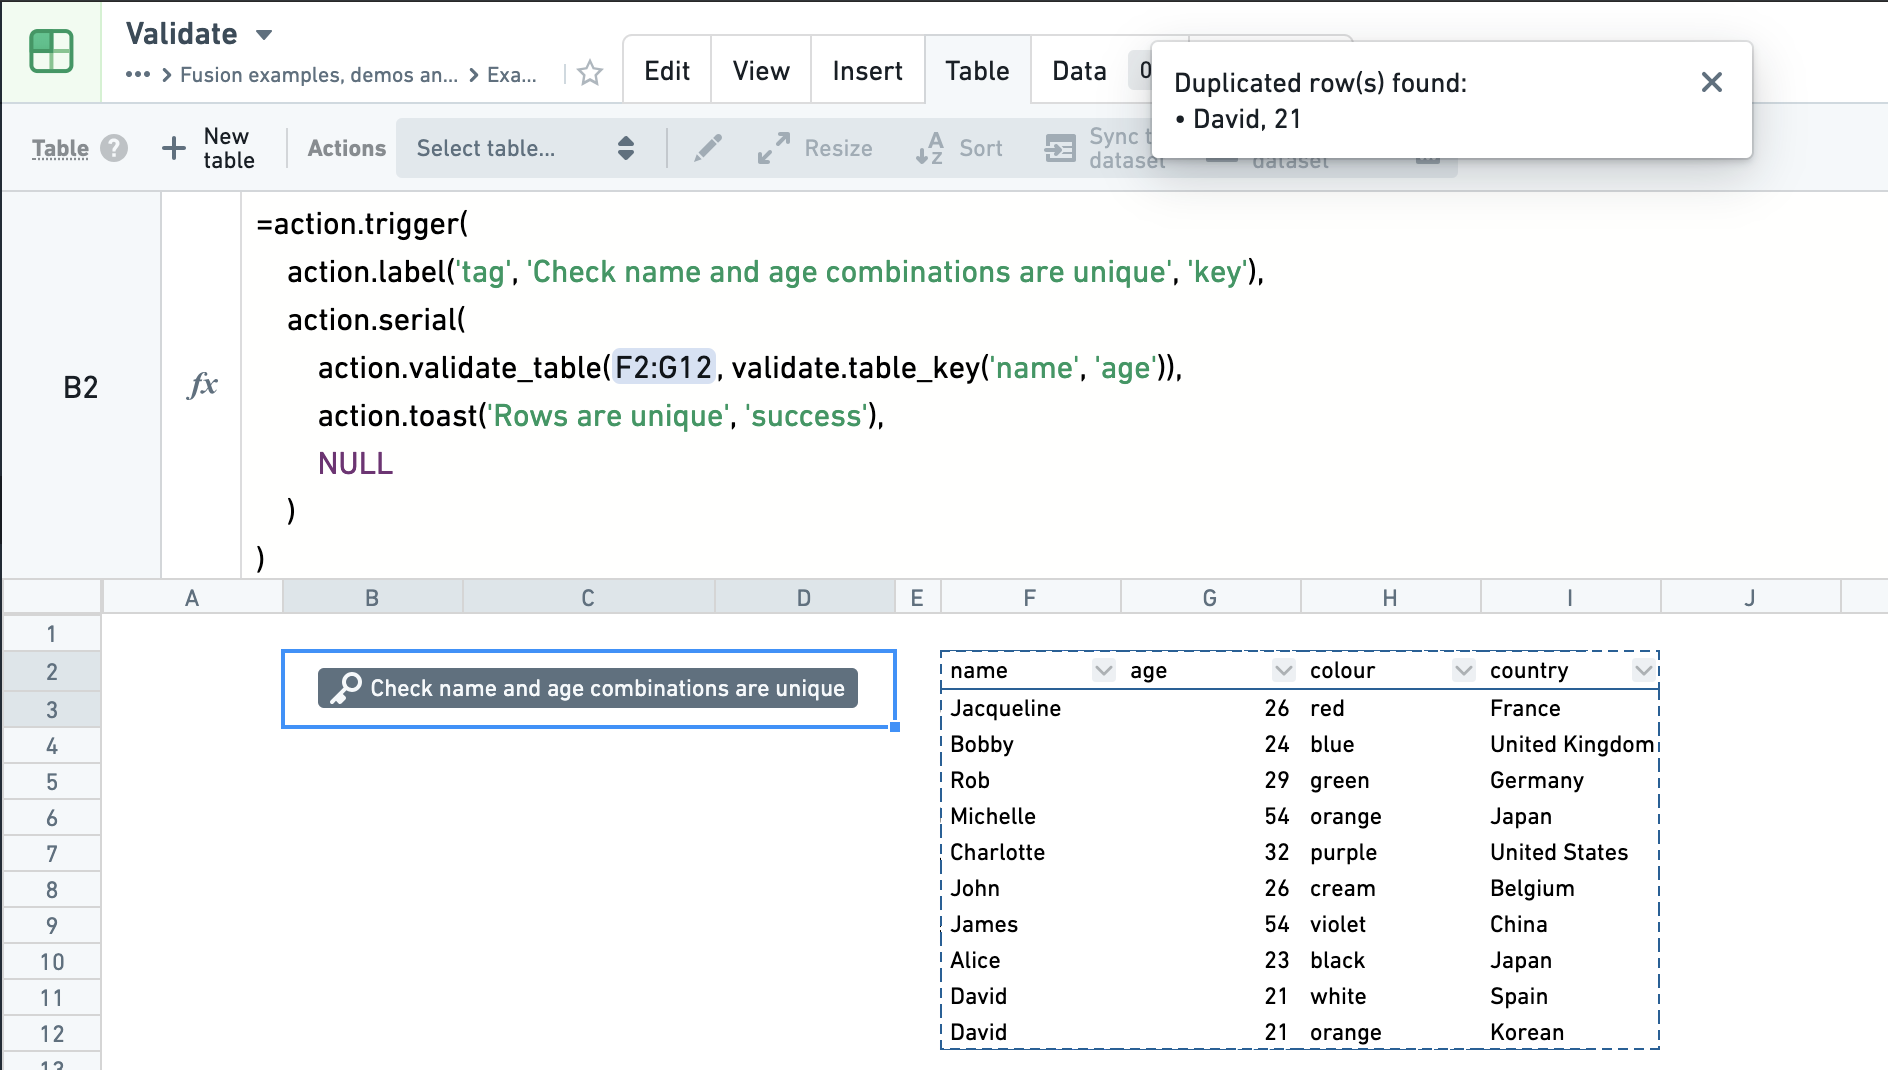1888x1070 pixels.
Task: Open the country column filter dropdown
Action: [1643, 670]
